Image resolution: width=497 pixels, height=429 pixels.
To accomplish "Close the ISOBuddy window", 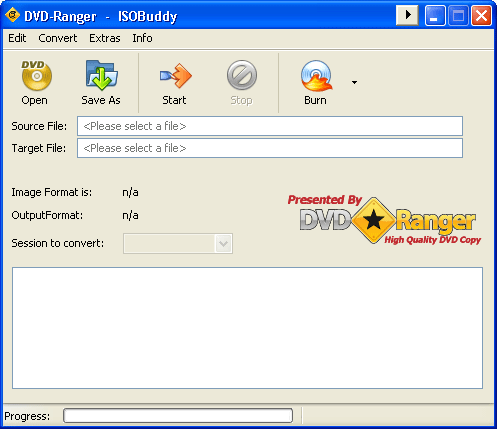I will pyautogui.click(x=481, y=15).
